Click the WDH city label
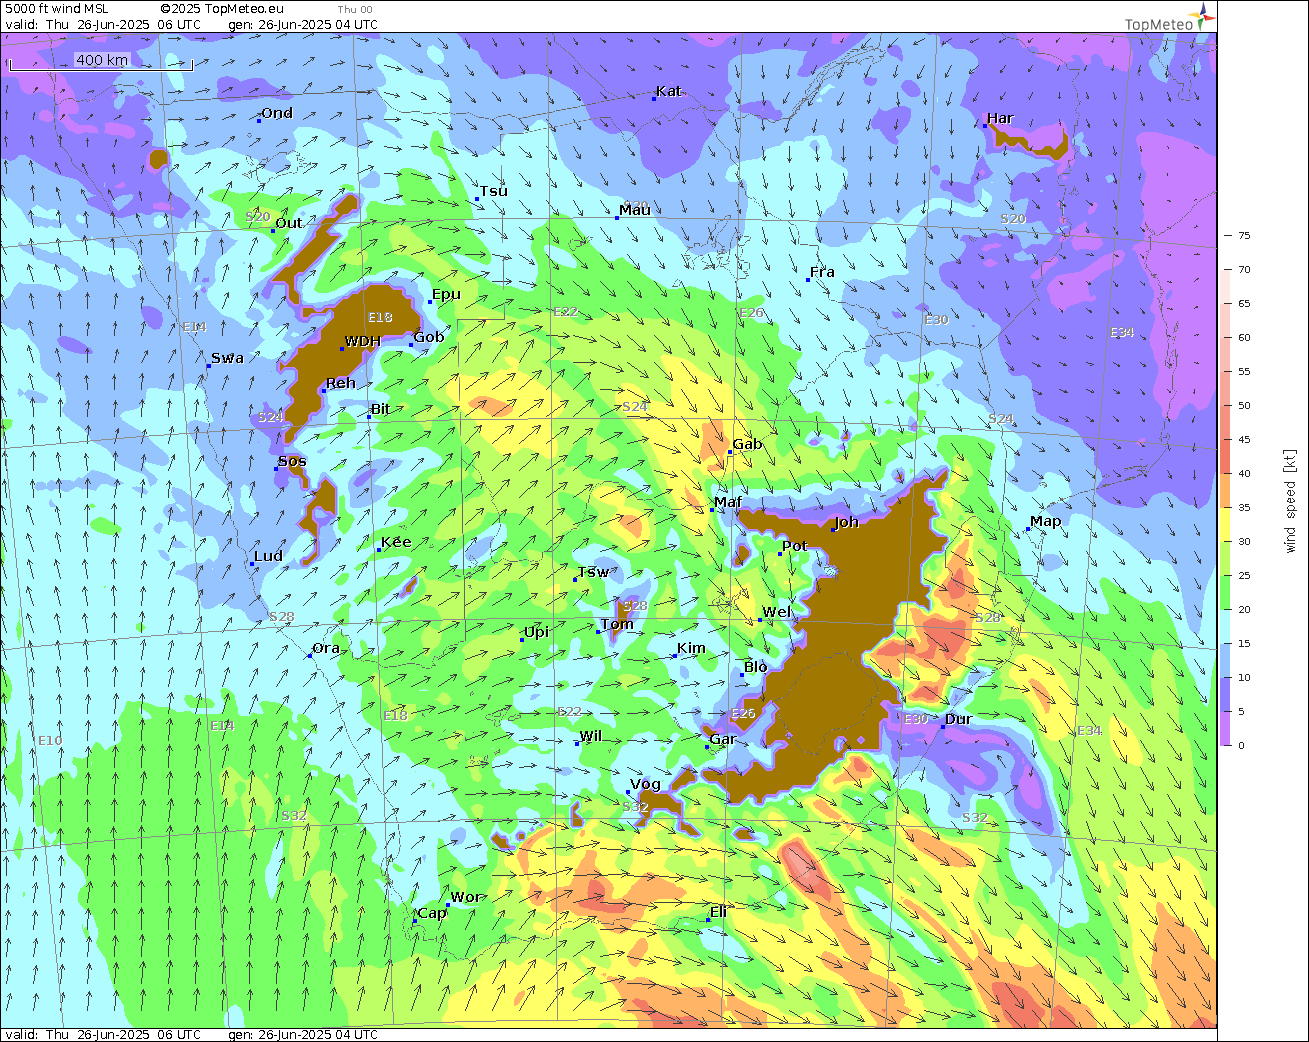This screenshot has height=1042, width=1309. [363, 341]
